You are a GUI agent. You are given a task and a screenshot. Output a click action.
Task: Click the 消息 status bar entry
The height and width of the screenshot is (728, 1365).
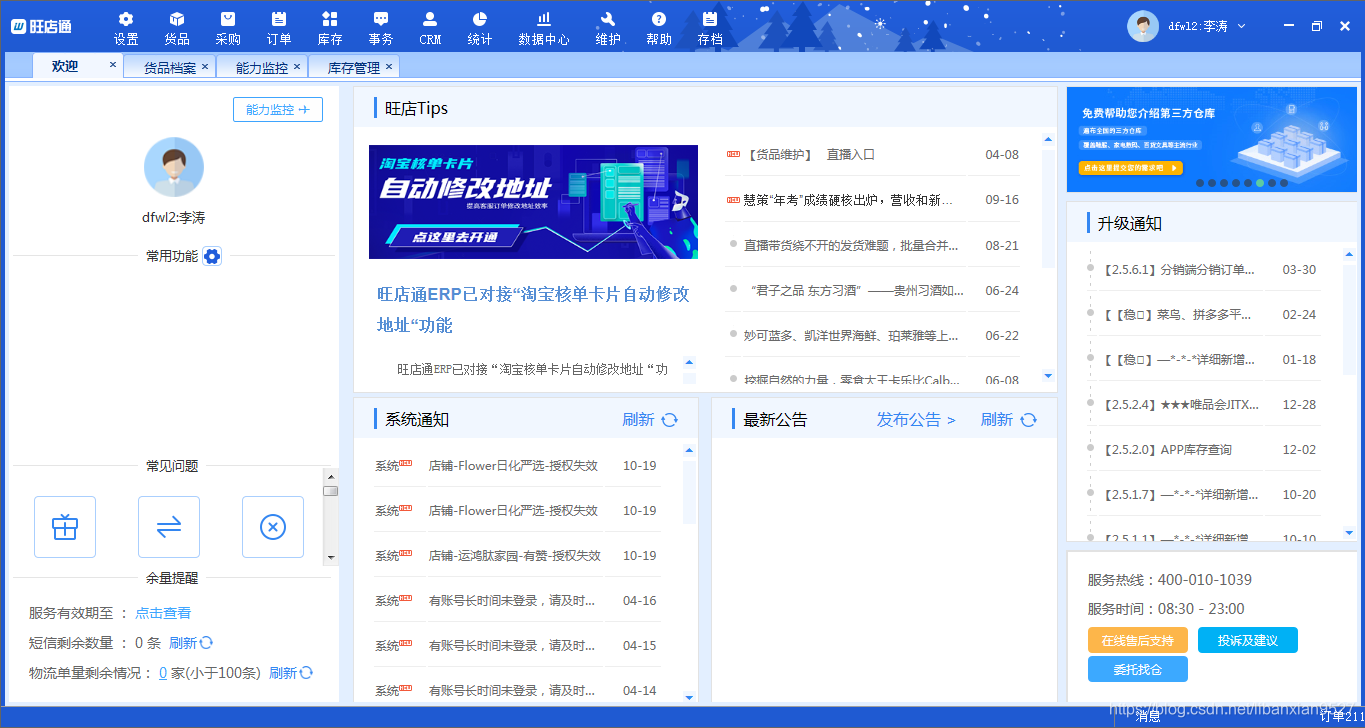pos(1148,716)
